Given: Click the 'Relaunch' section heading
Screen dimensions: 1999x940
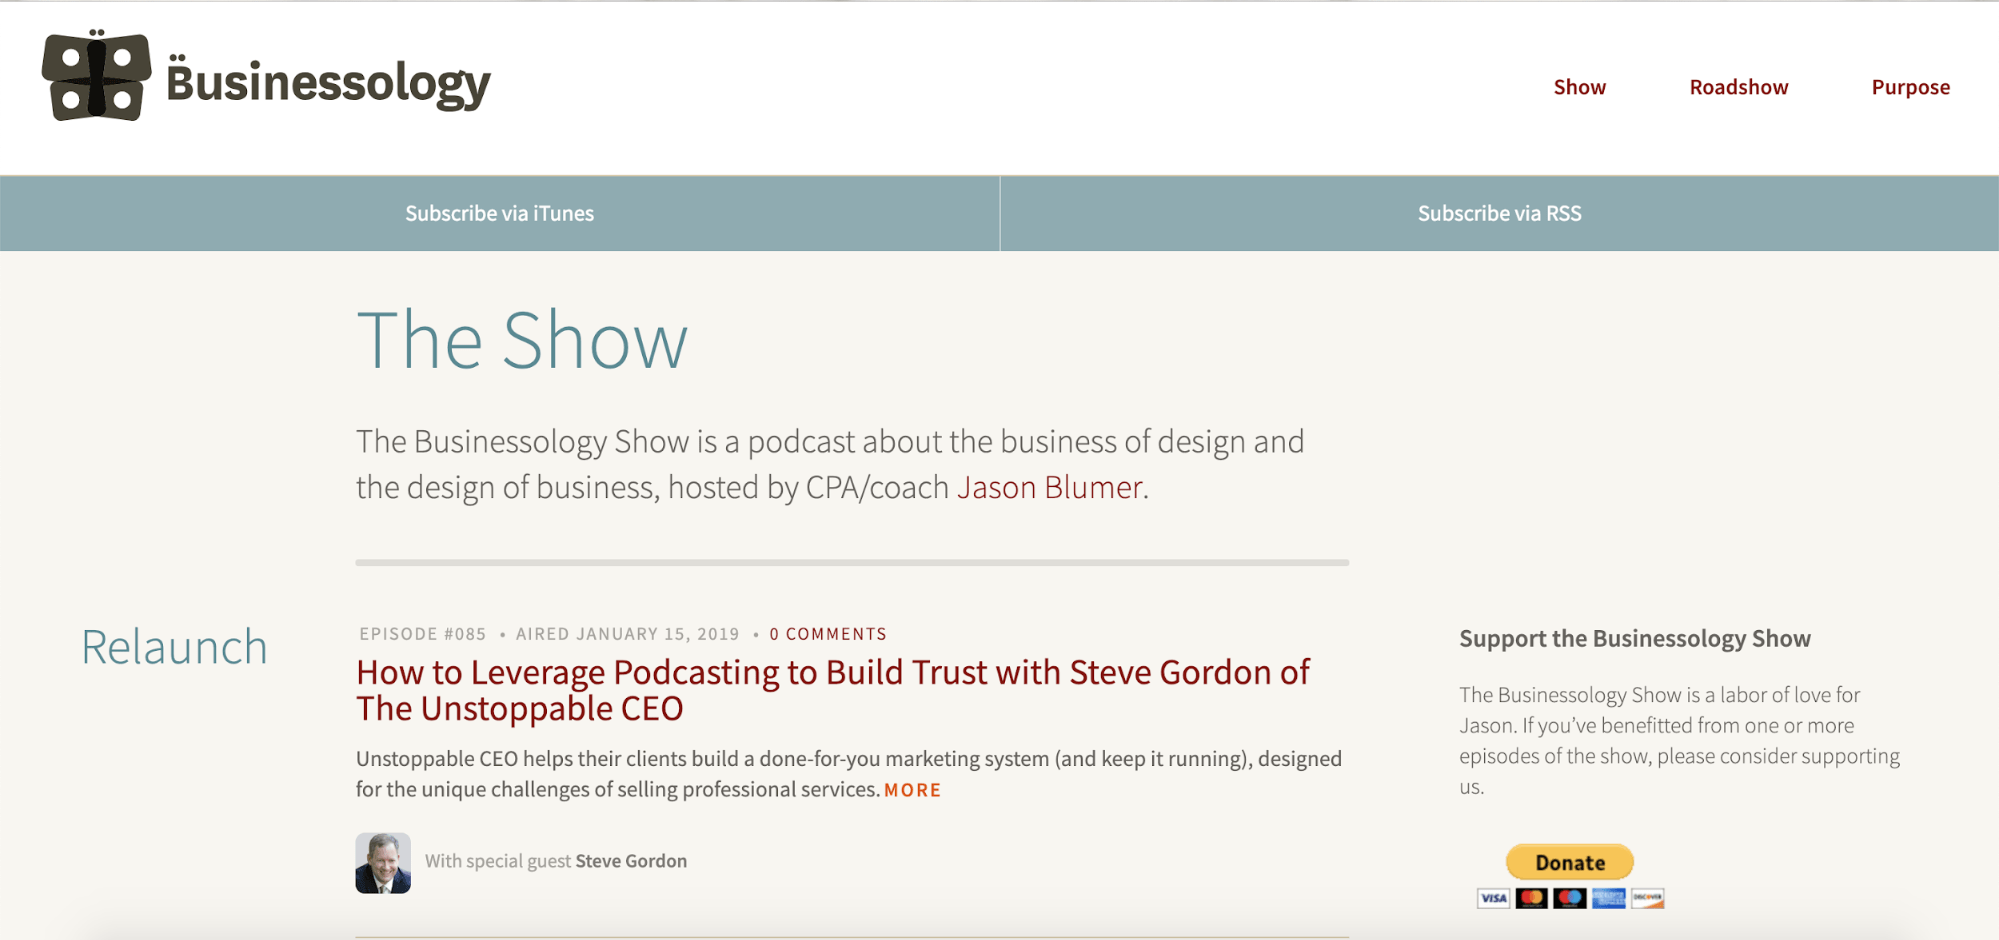Looking at the screenshot, I should coord(174,647).
